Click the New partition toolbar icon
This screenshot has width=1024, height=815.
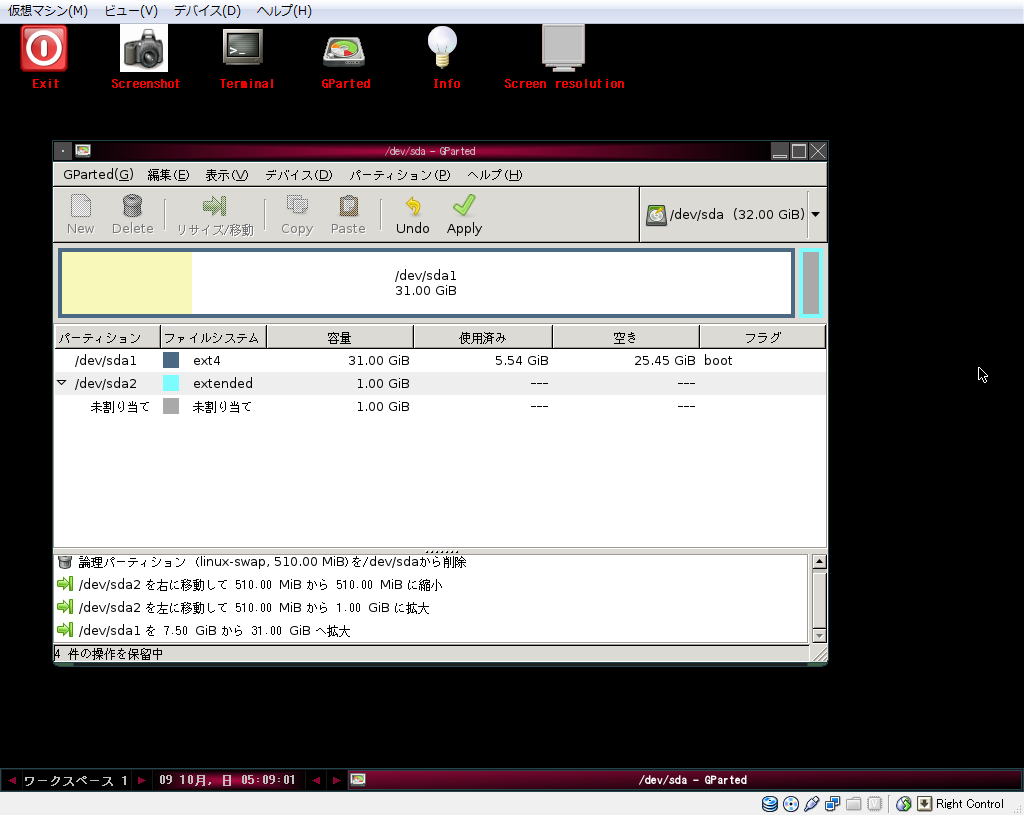[80, 215]
